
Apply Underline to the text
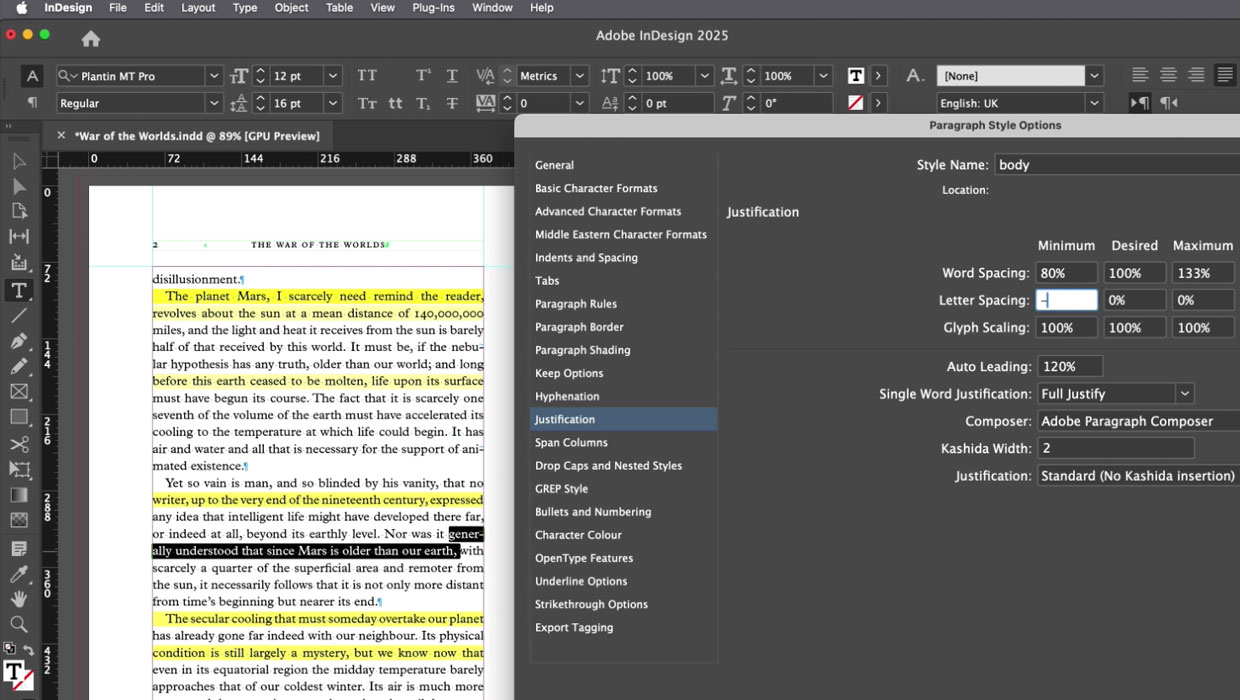tap(452, 75)
